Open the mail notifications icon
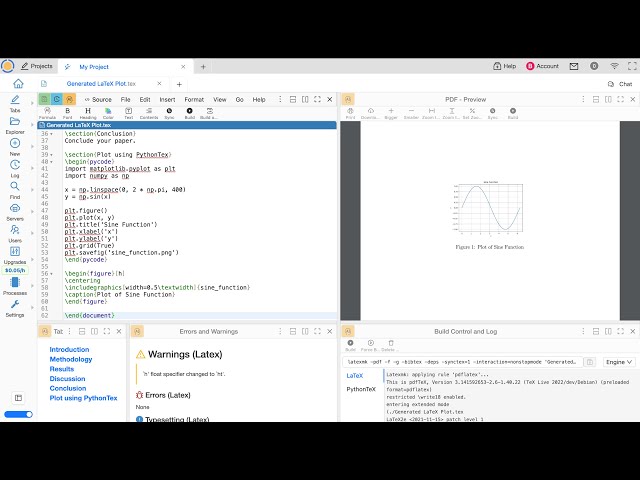This screenshot has height=480, width=640. click(x=574, y=66)
